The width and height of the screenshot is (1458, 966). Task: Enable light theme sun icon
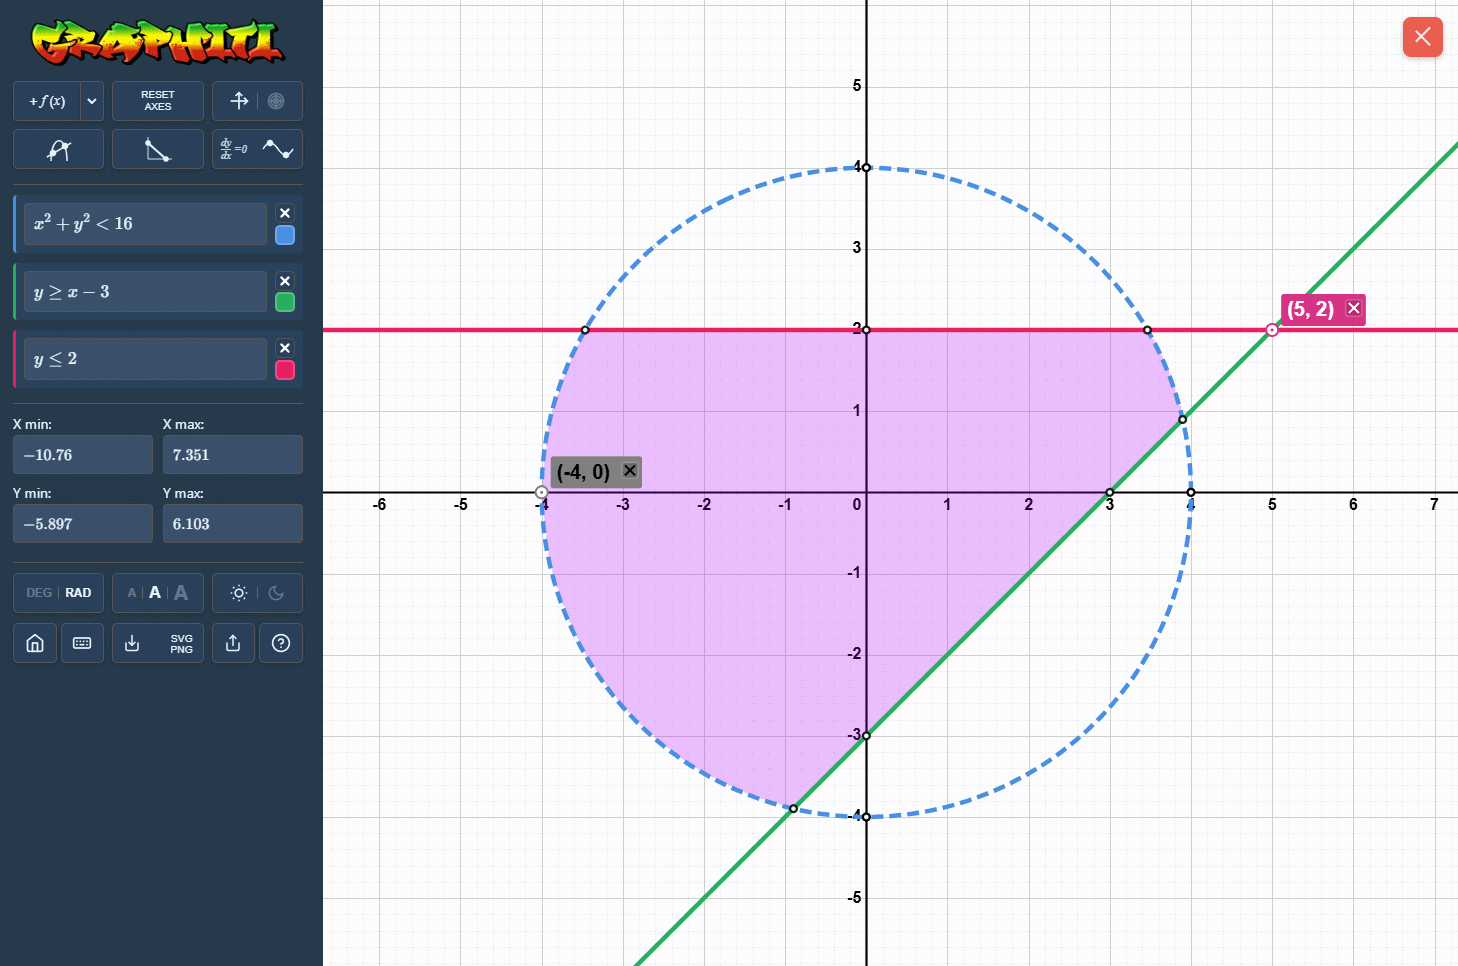[x=239, y=593]
